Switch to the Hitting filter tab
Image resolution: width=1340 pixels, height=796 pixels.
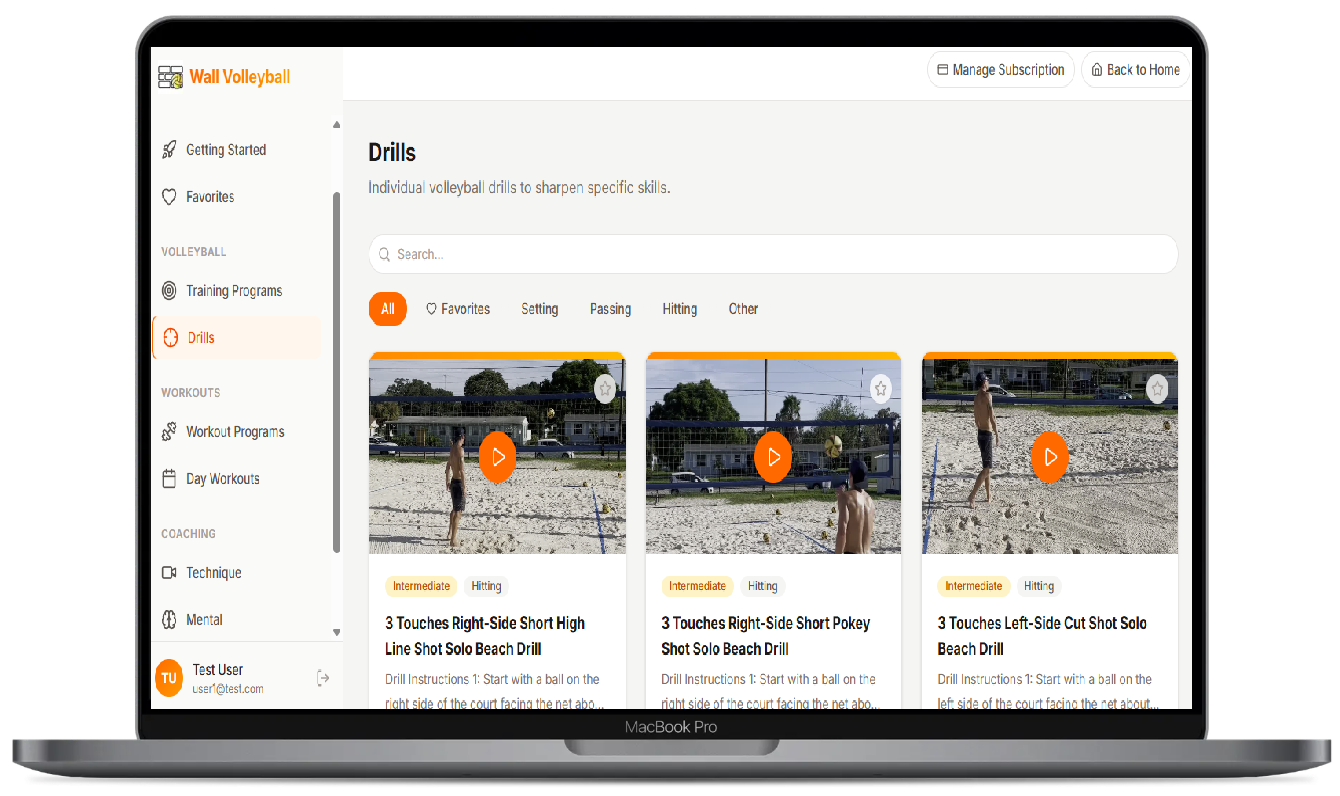(x=679, y=309)
